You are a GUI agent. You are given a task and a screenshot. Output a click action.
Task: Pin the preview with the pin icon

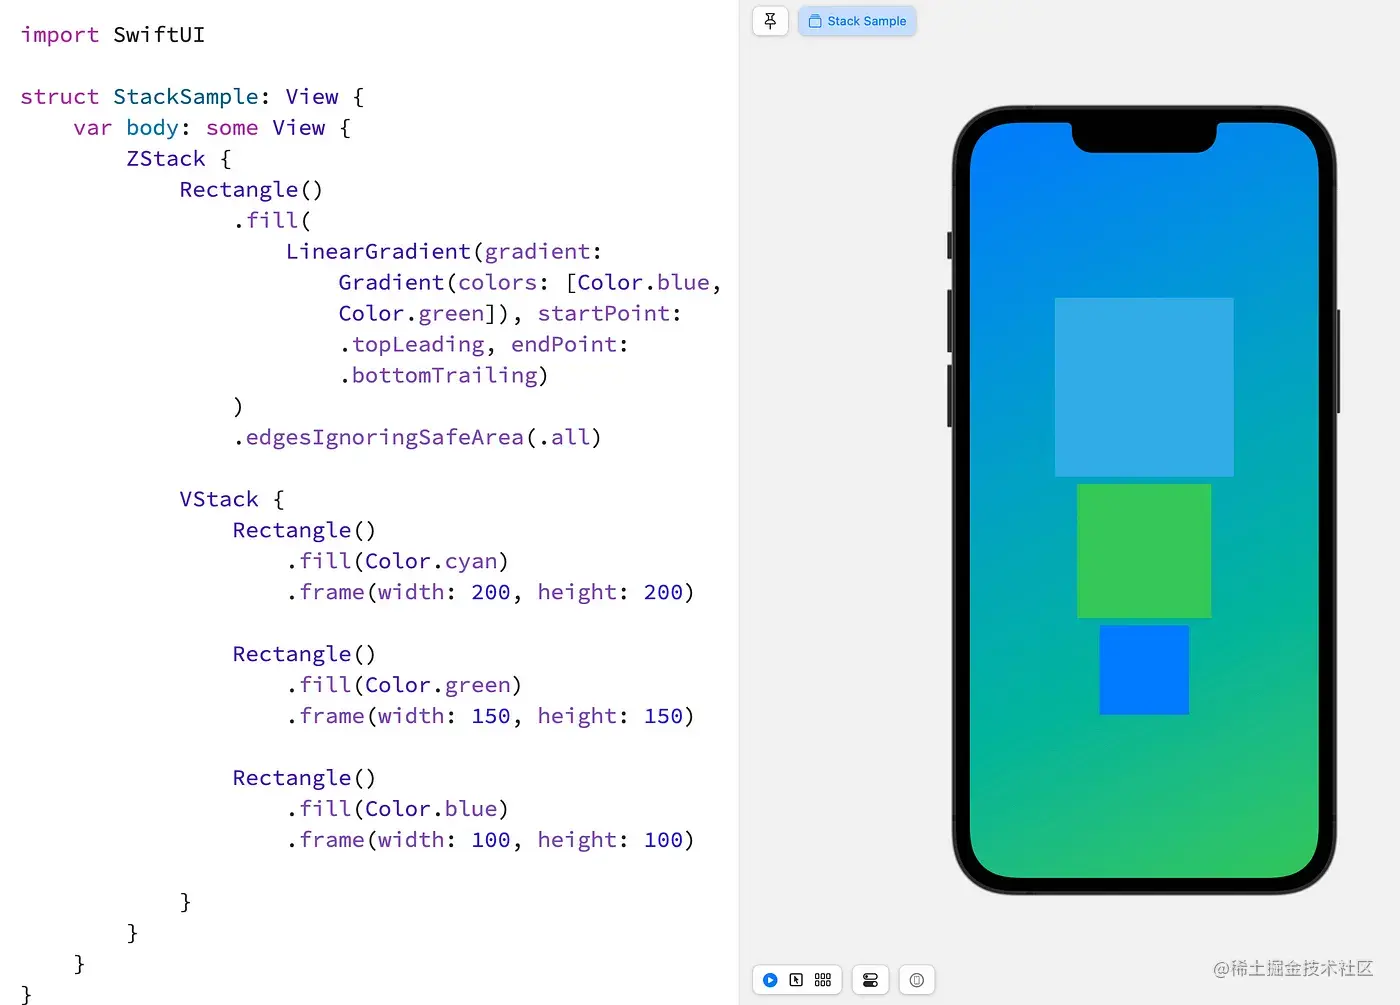(x=770, y=21)
